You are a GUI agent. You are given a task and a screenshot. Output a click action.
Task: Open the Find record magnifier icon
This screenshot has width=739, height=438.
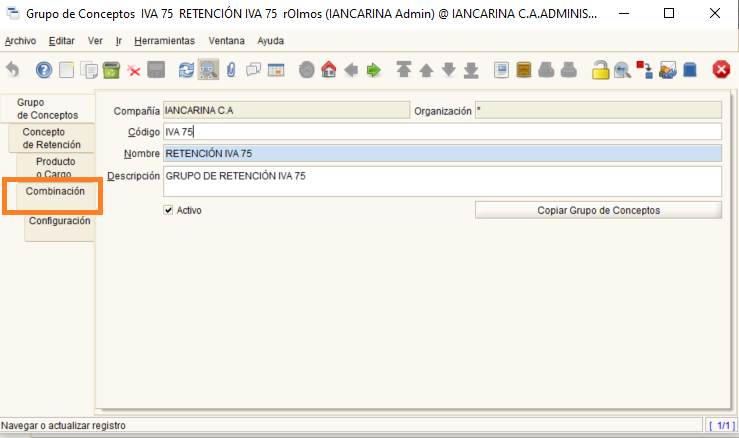[208, 70]
